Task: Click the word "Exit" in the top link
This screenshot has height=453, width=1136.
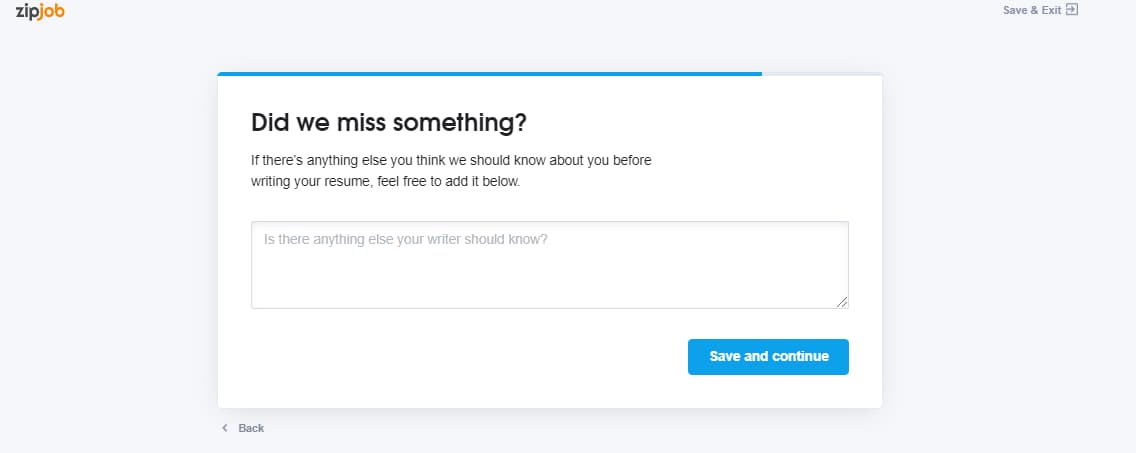Action: 1052,10
